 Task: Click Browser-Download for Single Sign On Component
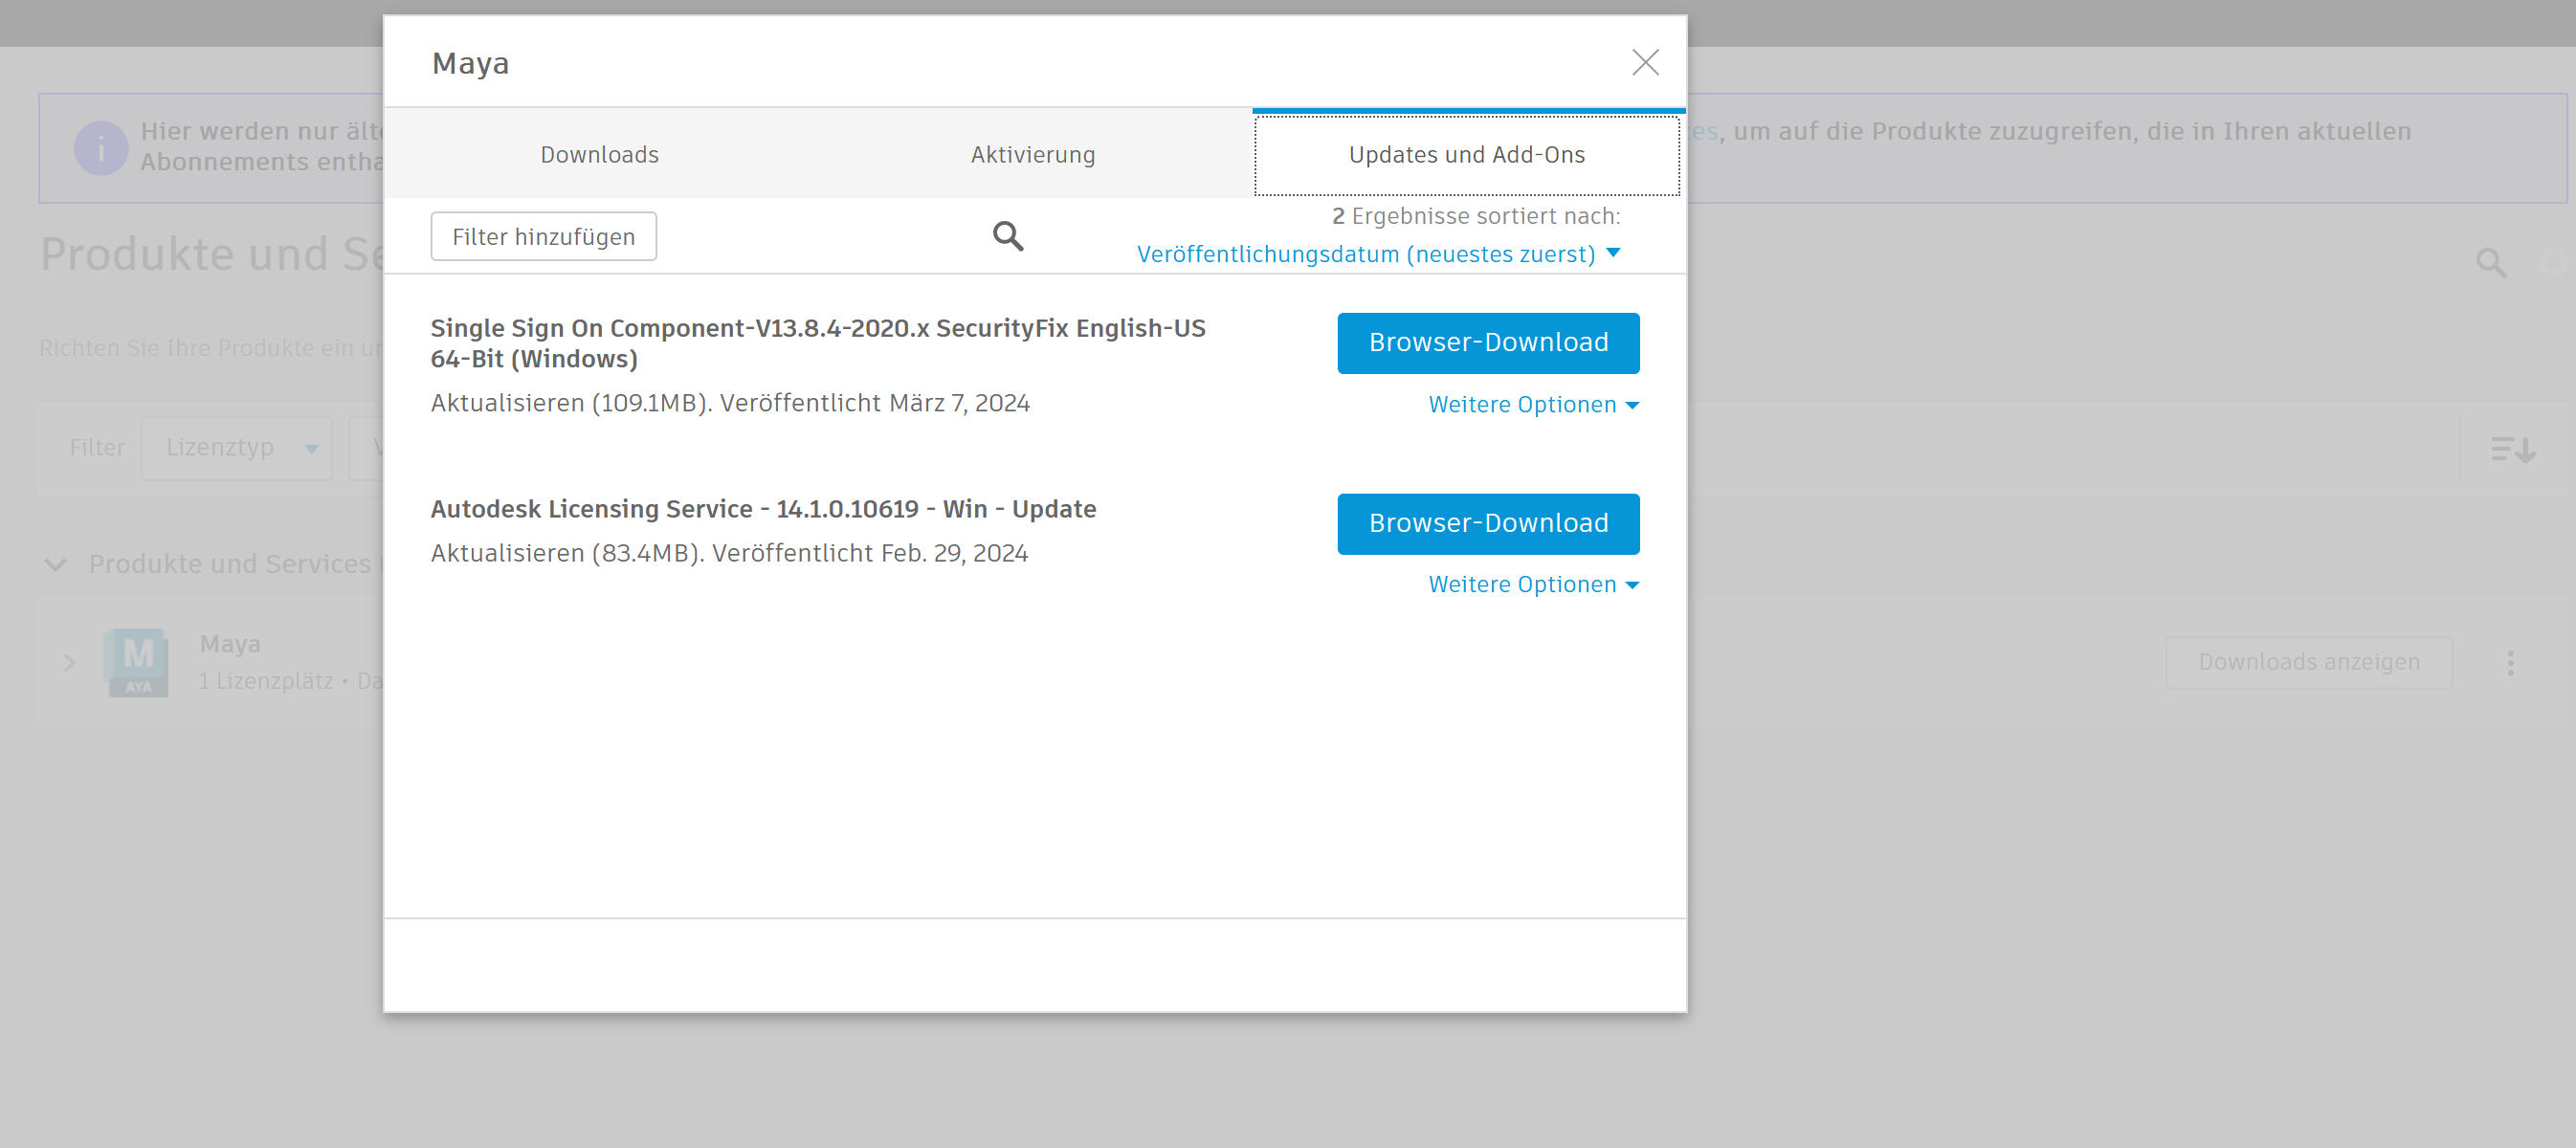coord(1487,343)
